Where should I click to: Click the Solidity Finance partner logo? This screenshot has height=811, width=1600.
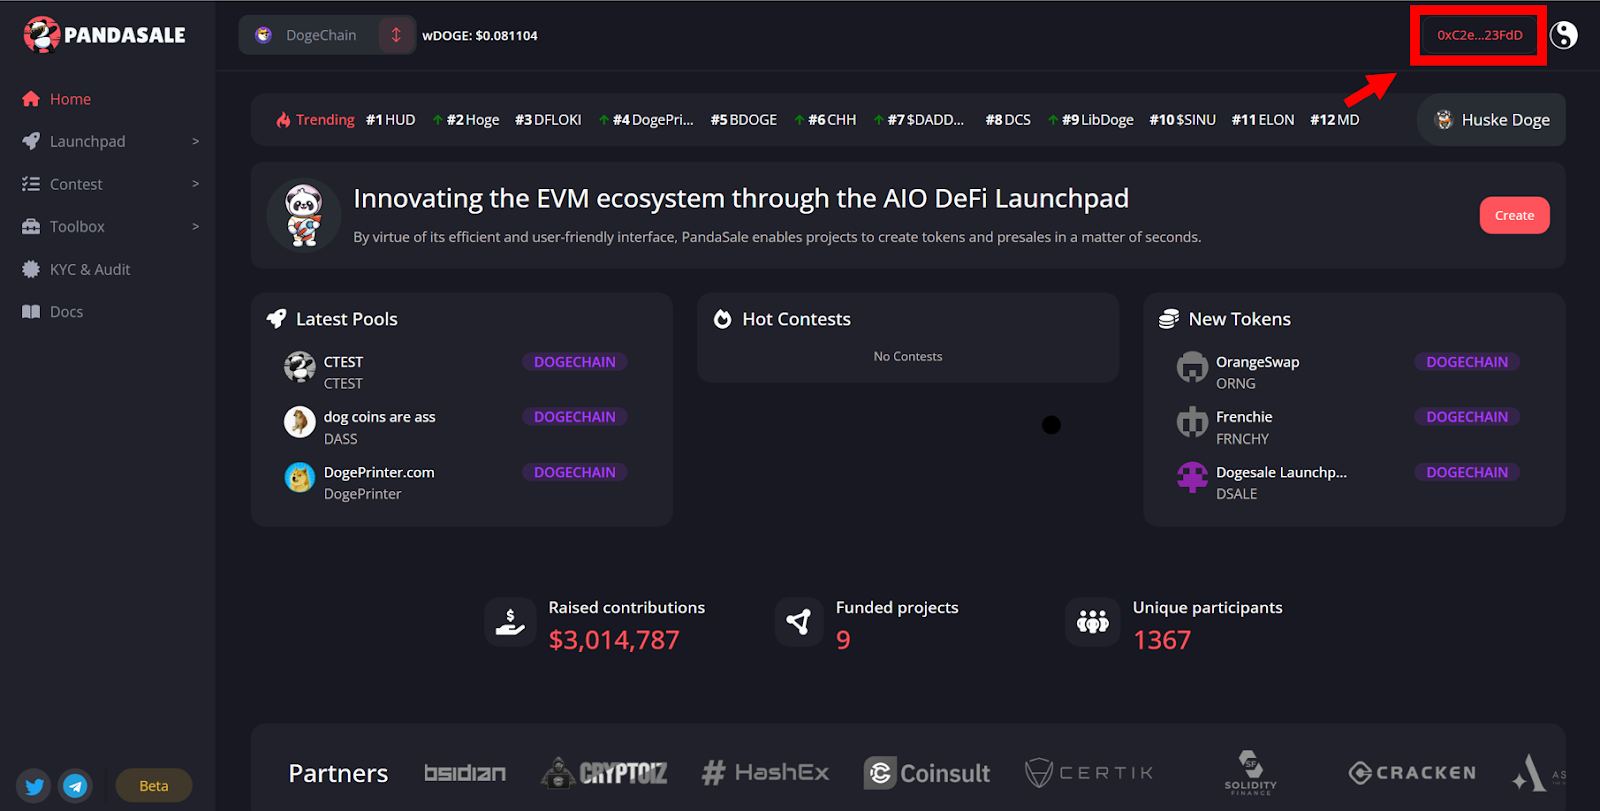click(x=1250, y=772)
